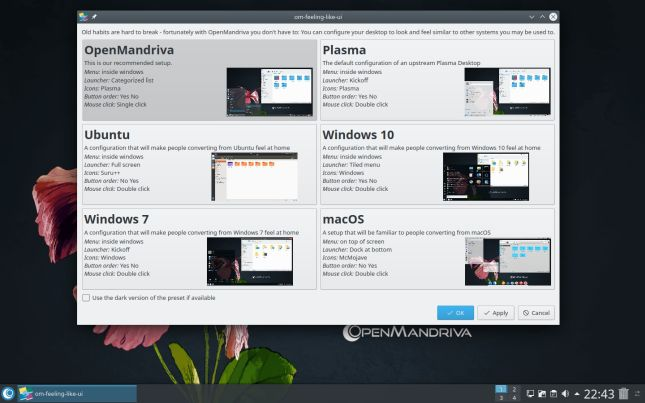Click the 'Launcher: Full screen' text
The width and height of the screenshot is (645, 403).
[x=112, y=164]
